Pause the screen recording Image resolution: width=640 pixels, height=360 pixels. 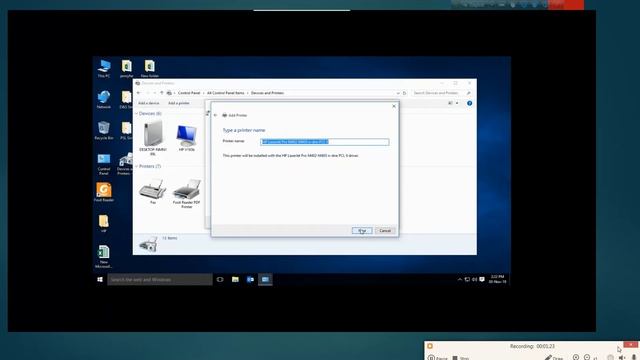pos(438,358)
